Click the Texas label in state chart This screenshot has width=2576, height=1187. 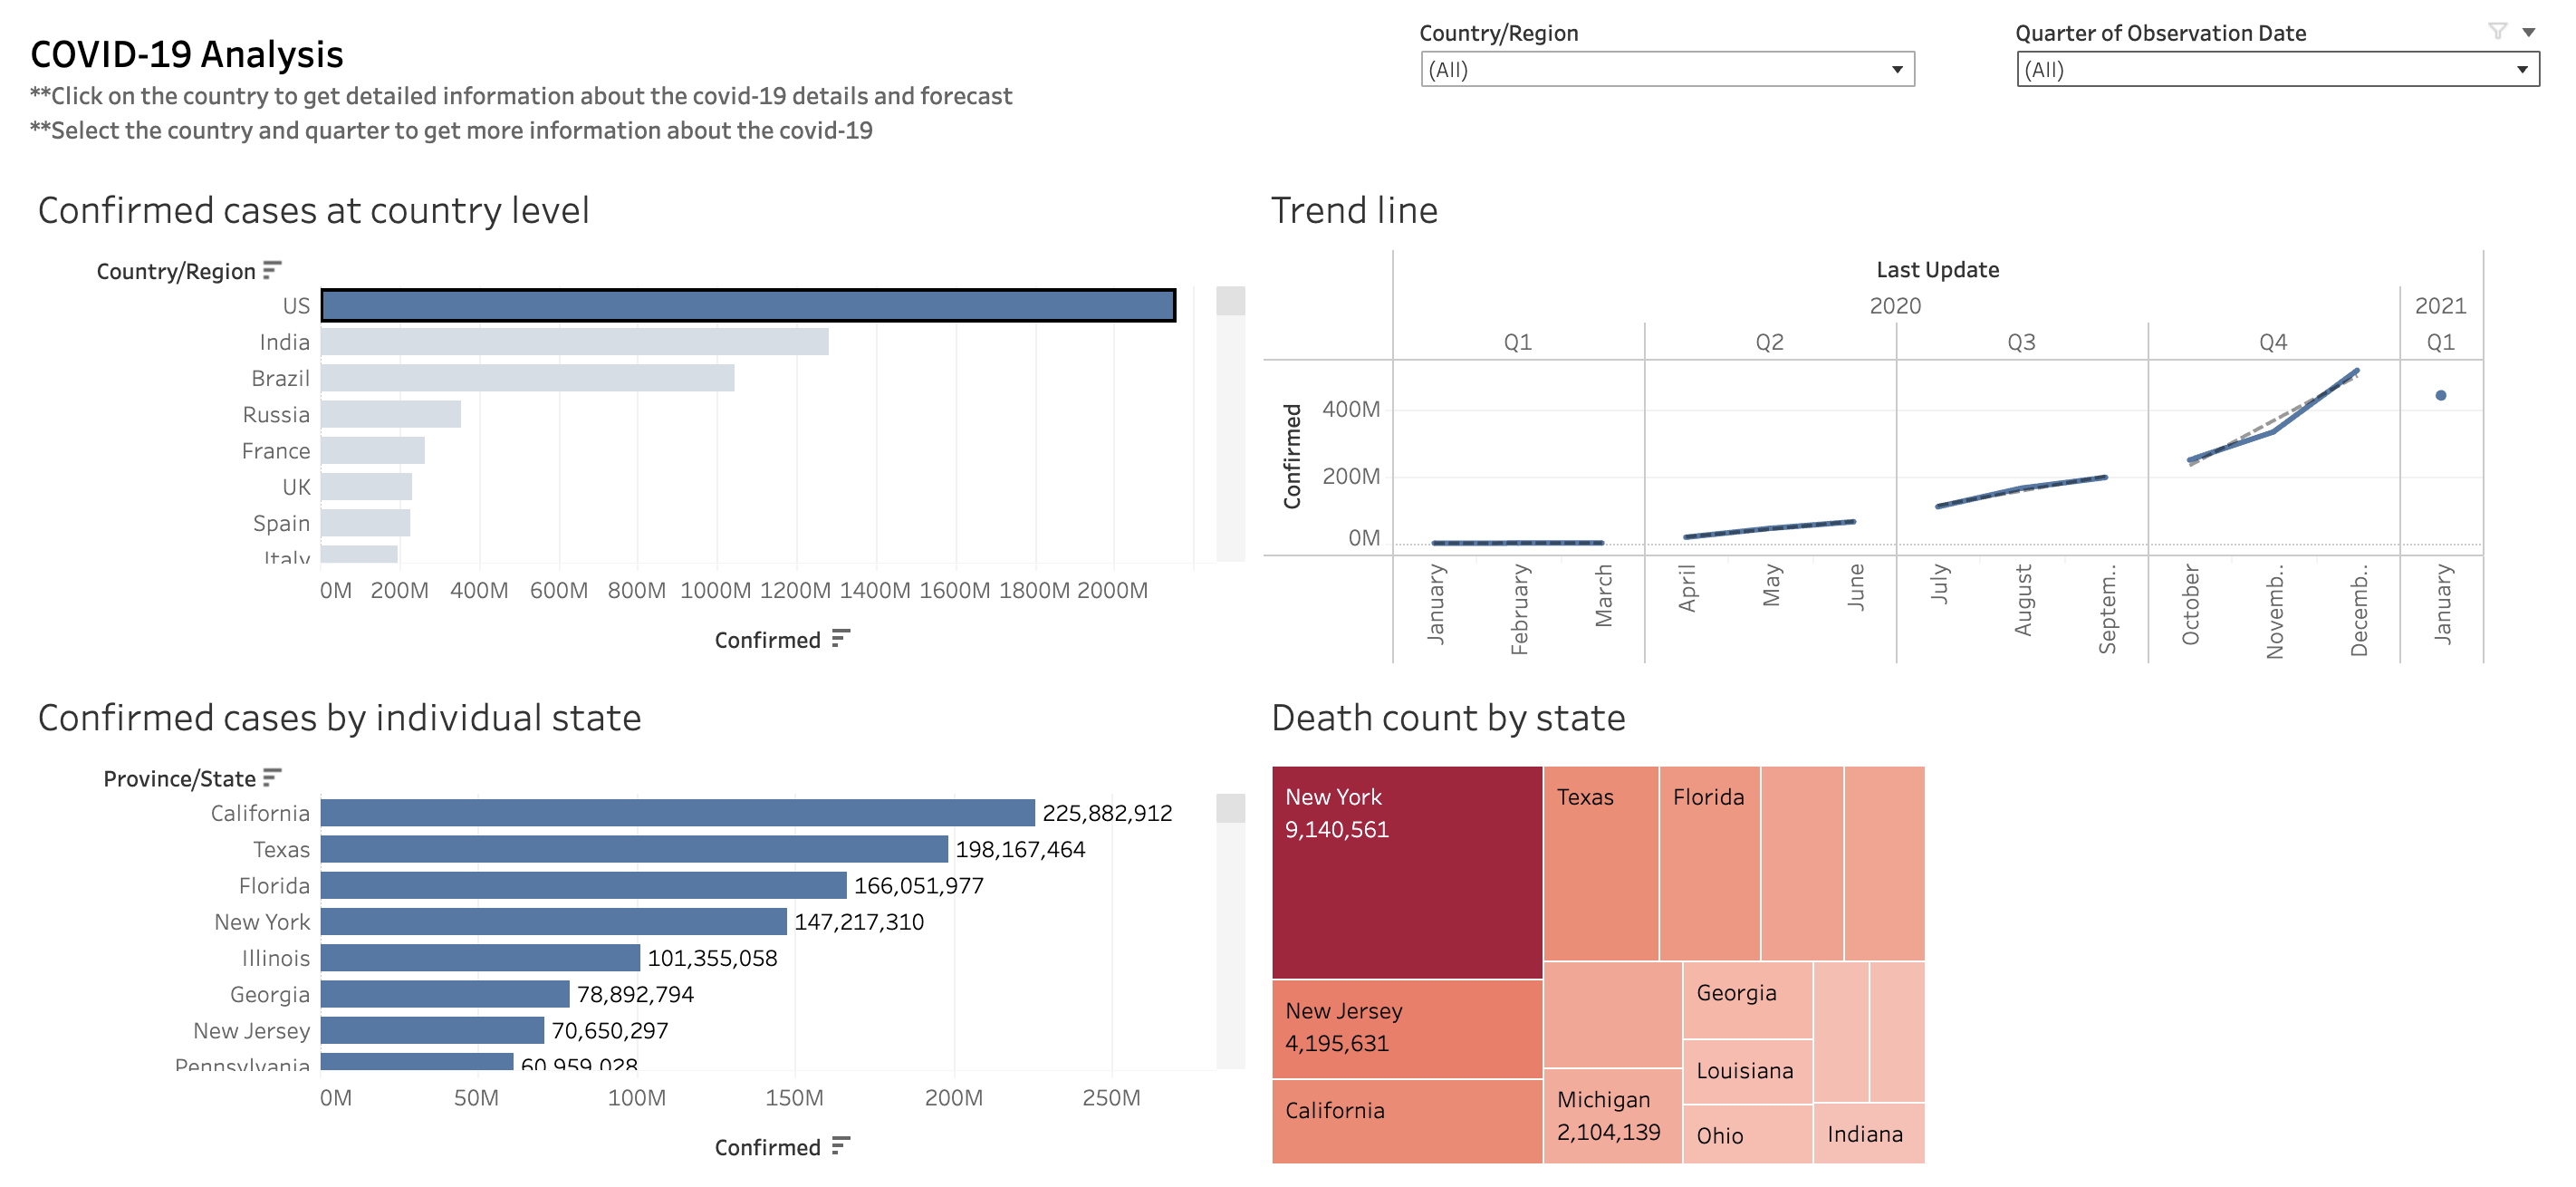(281, 849)
